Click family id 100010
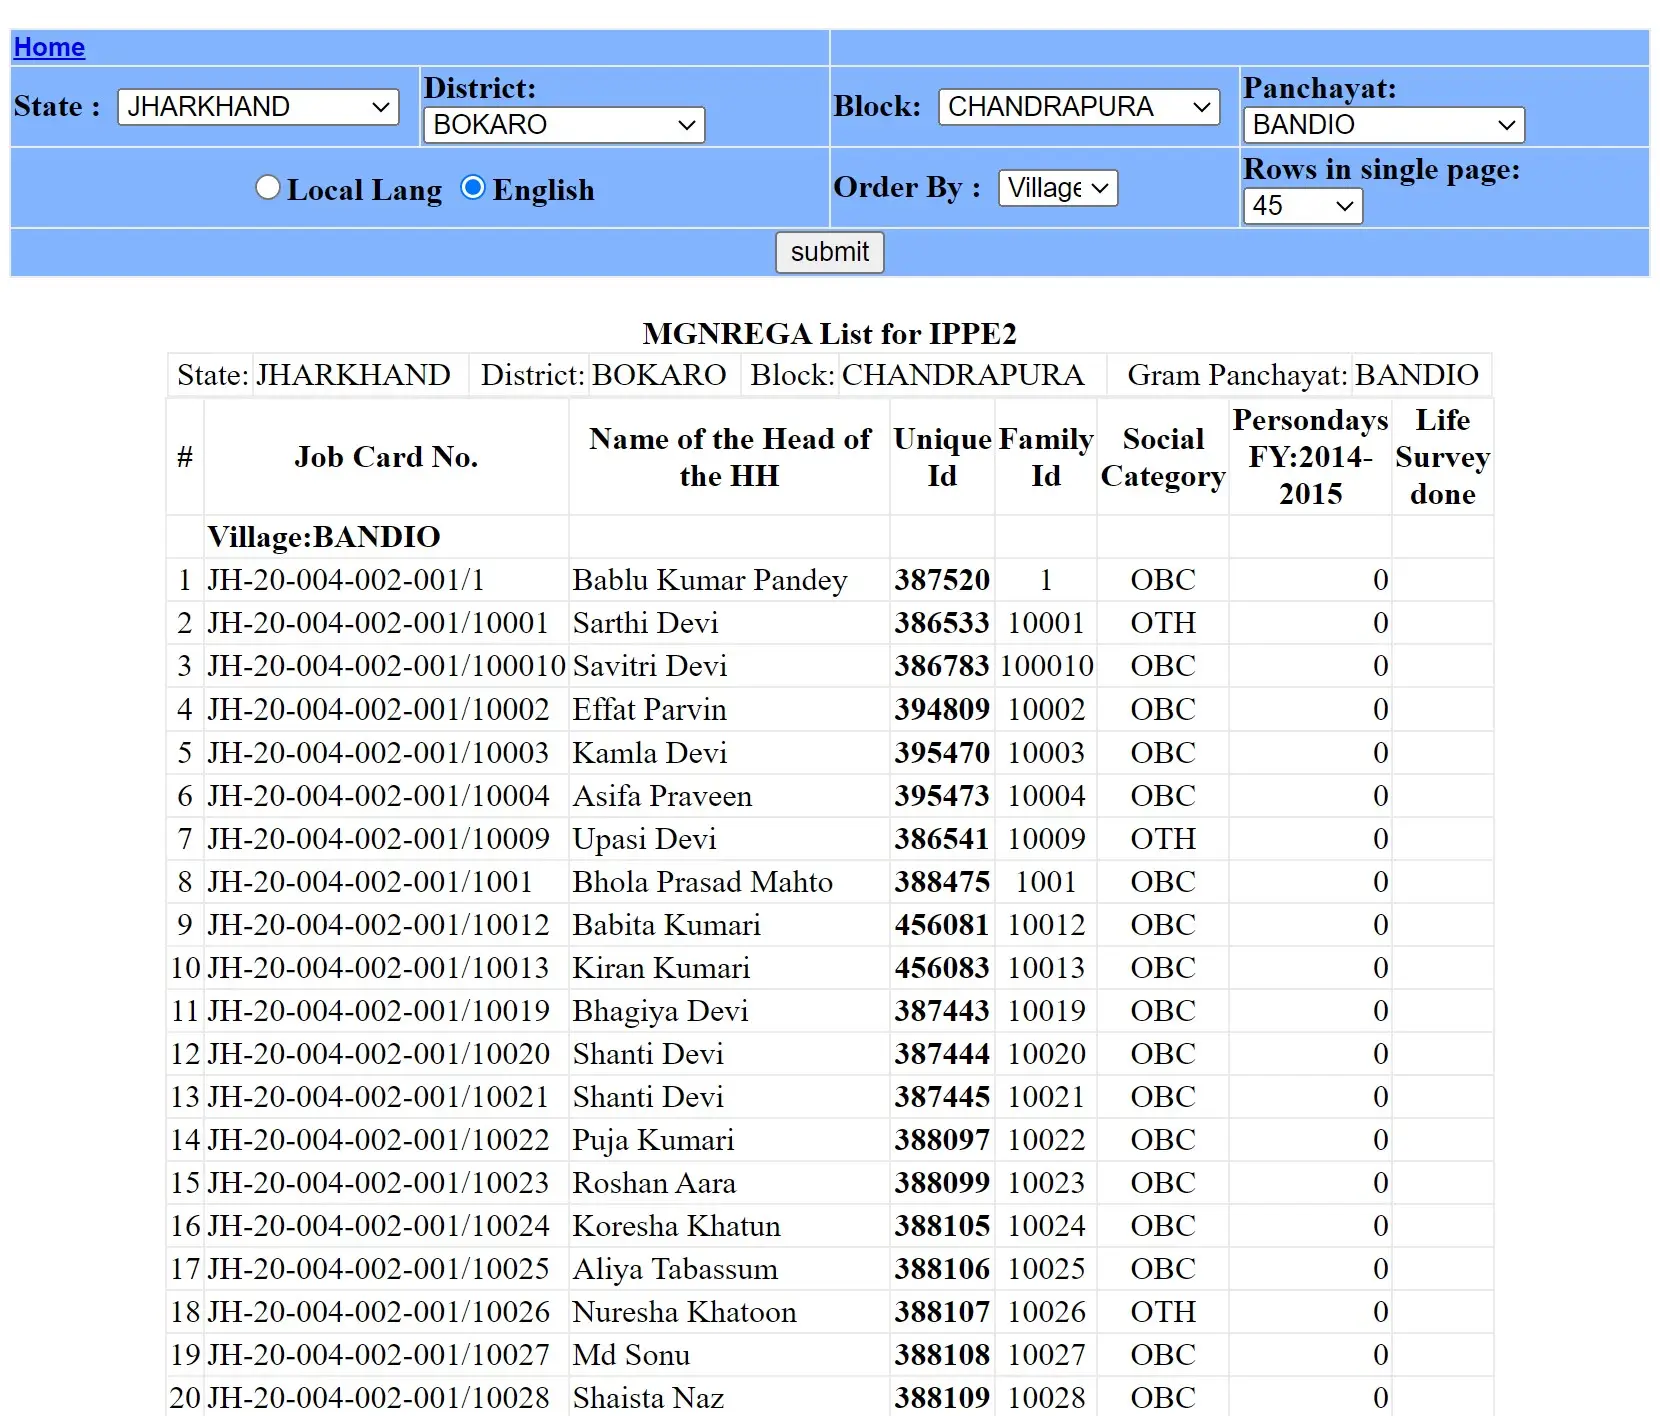1660x1416 pixels. pos(1046,666)
